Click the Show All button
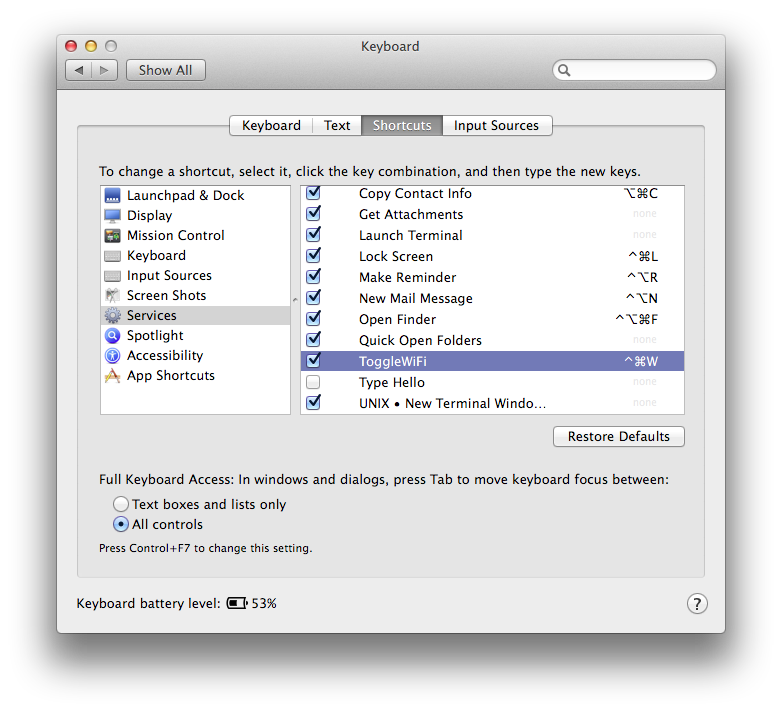 click(x=166, y=70)
